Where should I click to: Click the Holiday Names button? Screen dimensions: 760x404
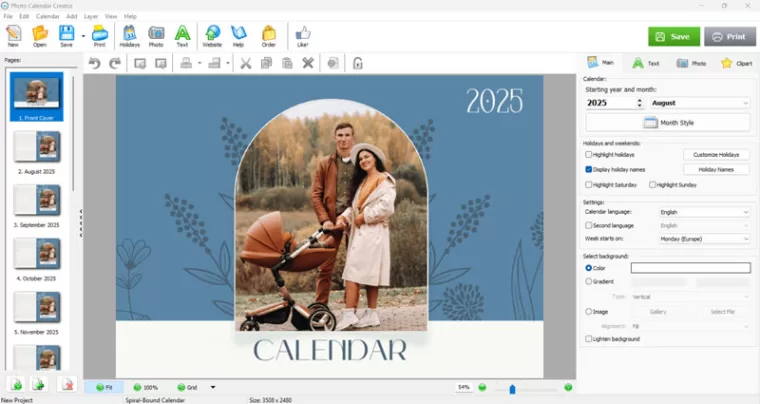pos(716,170)
